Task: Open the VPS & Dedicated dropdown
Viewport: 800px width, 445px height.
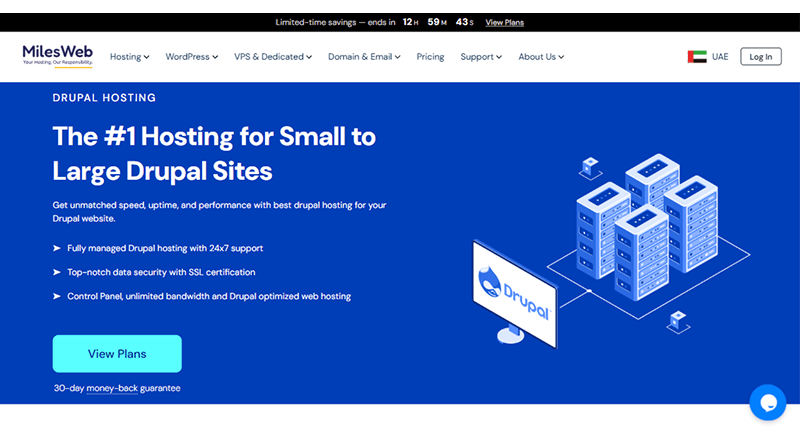Action: 273,57
